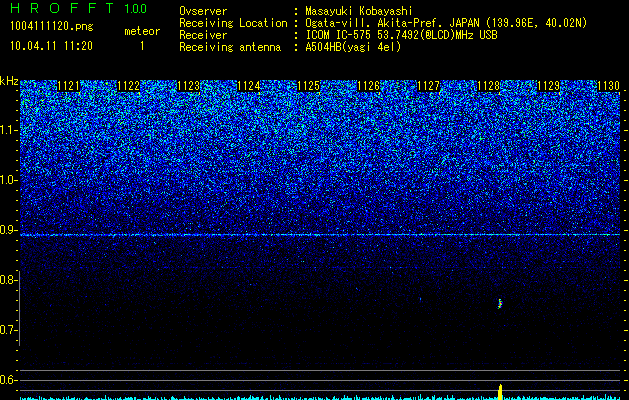This screenshot has height=400, width=629.
Task: Click the Receiving antenna label
Action: coord(230,47)
